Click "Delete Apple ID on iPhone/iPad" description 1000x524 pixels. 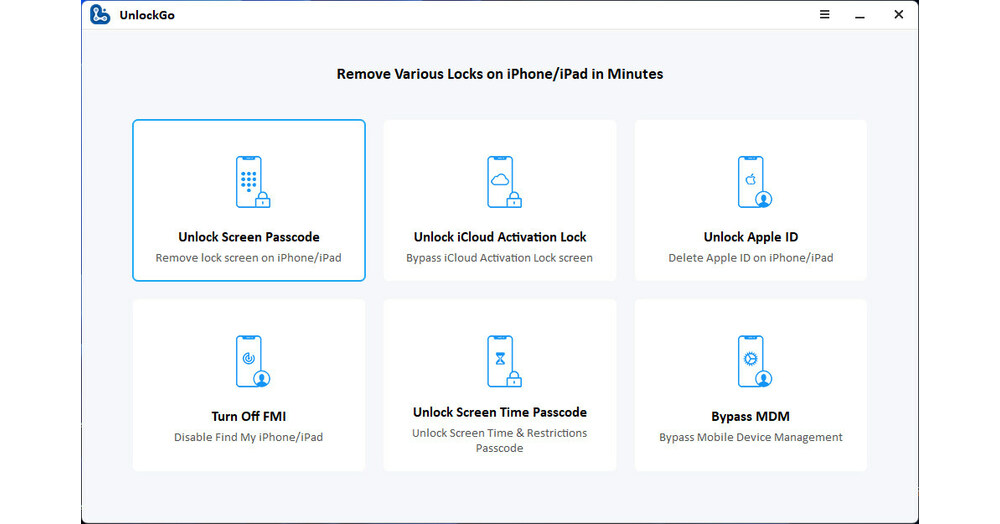pos(751,258)
